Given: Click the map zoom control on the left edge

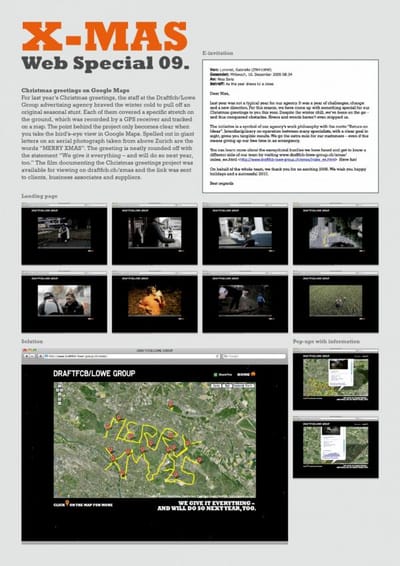Looking at the screenshot, I should pos(59,394).
